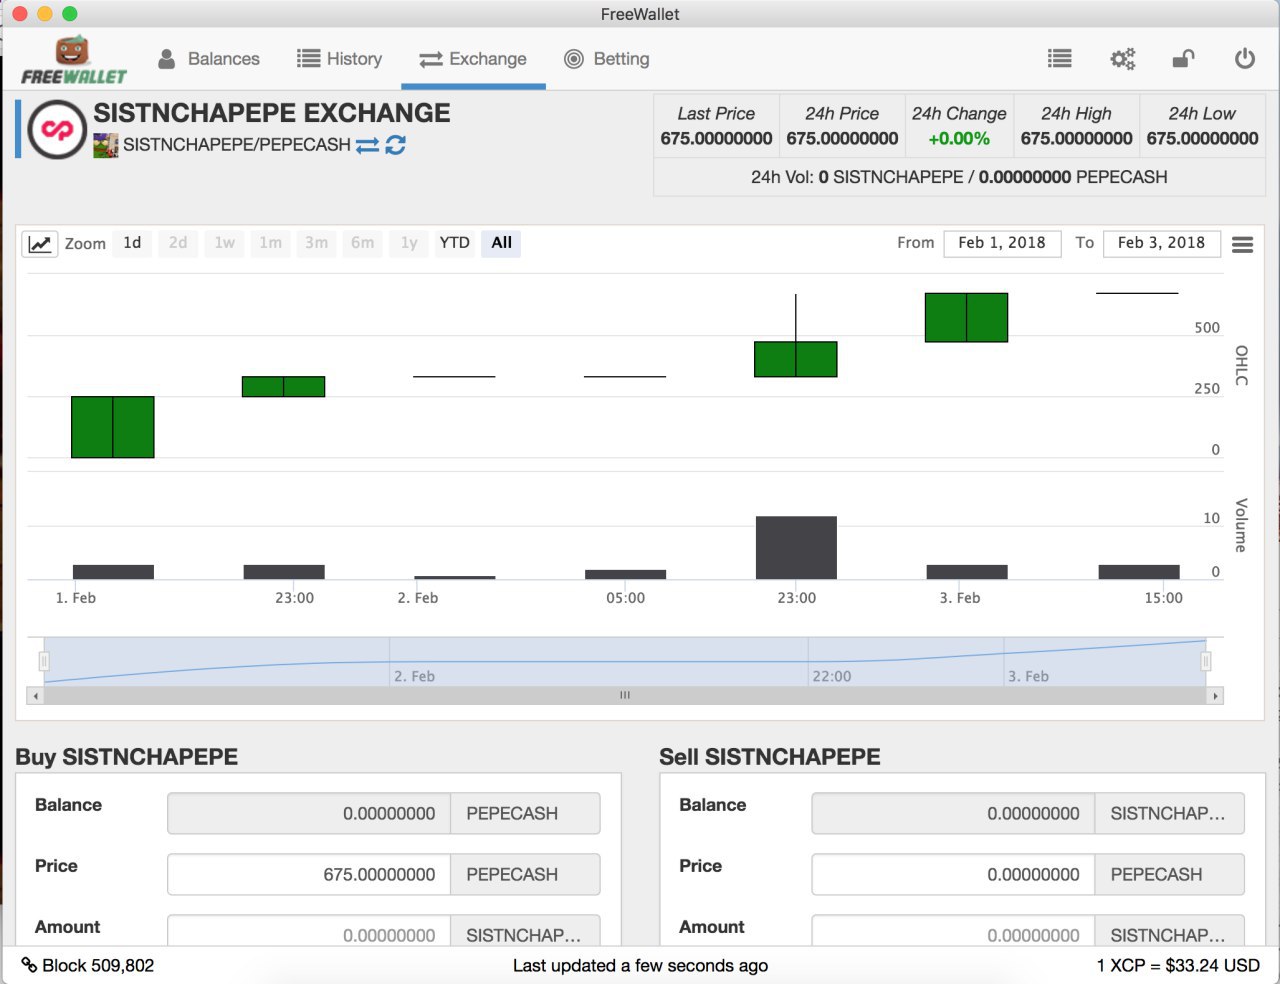
Task: Set chart zoom to 3m
Action: pyautogui.click(x=317, y=243)
